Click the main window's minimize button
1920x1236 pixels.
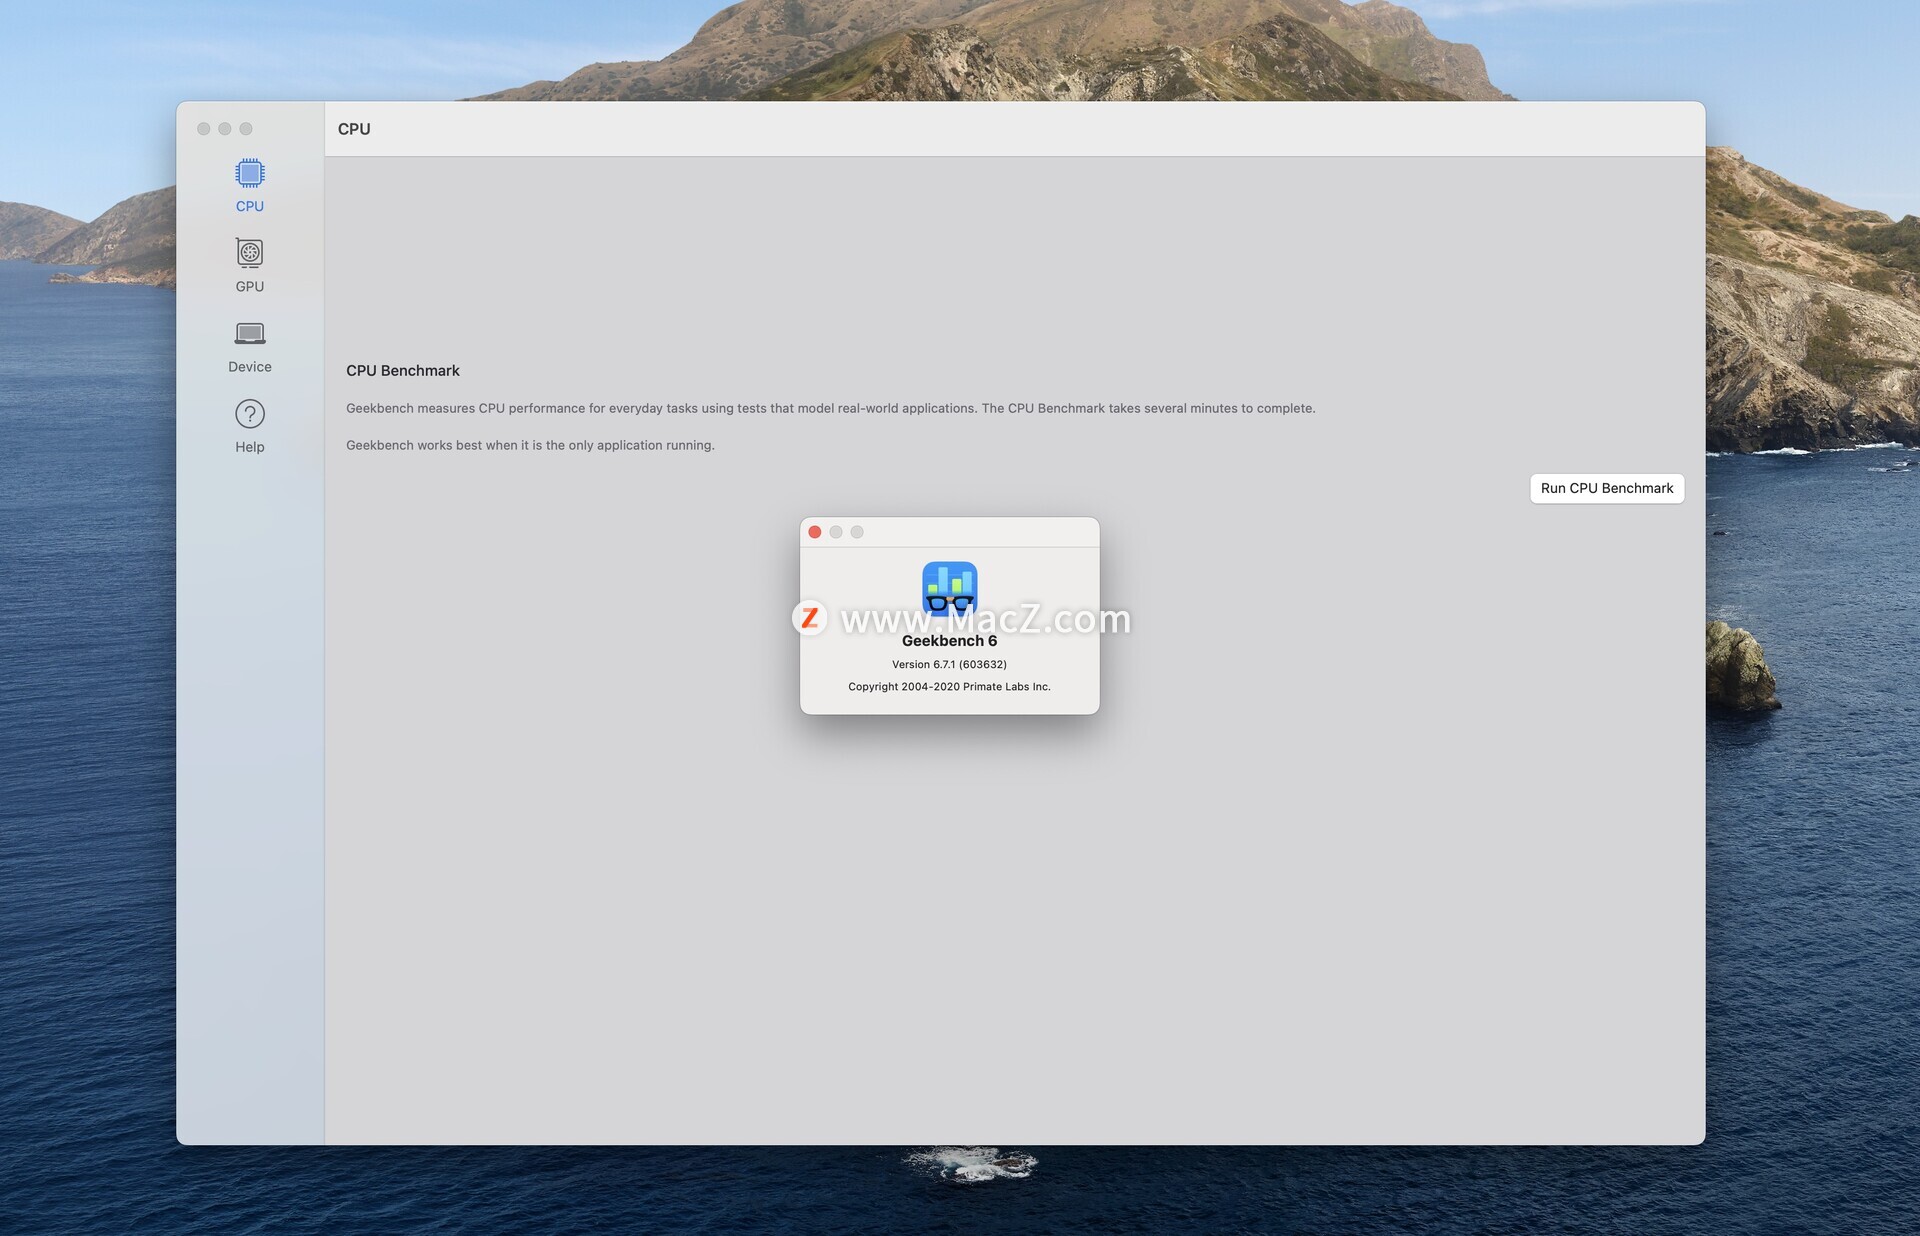(x=225, y=129)
